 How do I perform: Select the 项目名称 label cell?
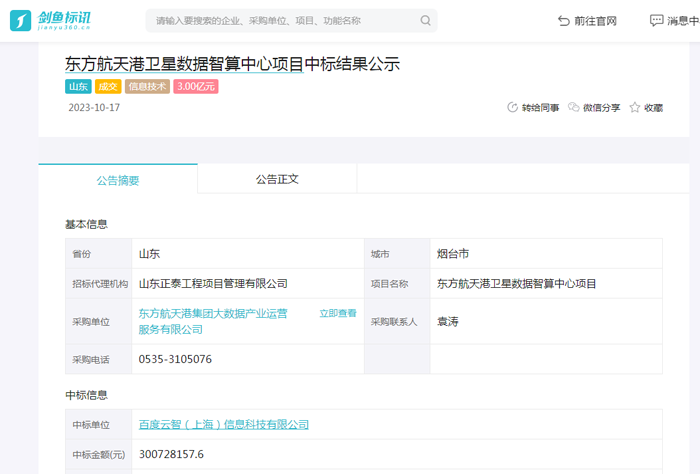click(397, 283)
